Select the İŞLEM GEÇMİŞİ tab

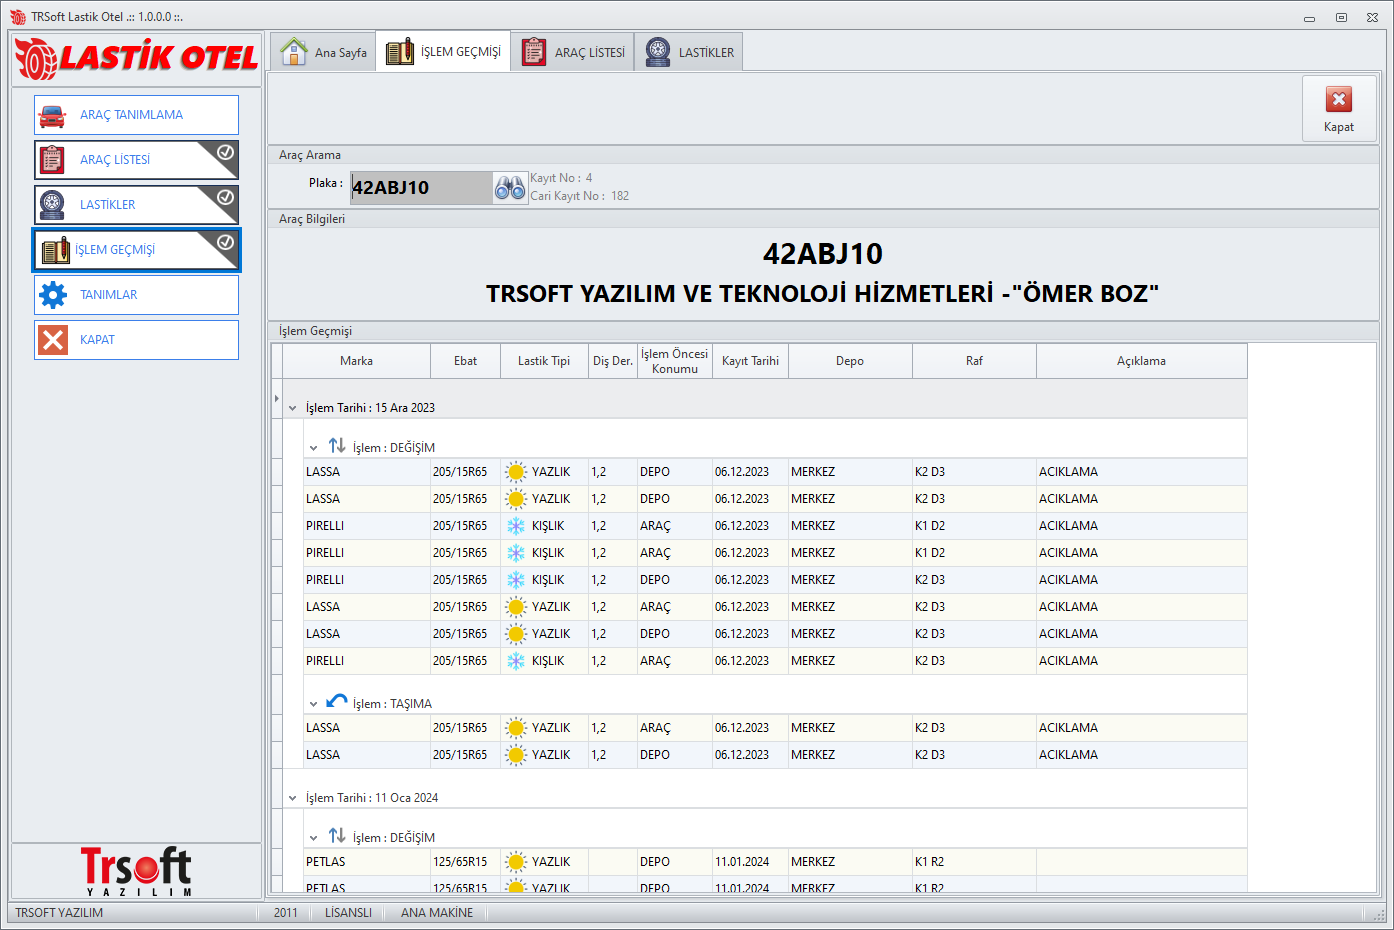tap(443, 51)
